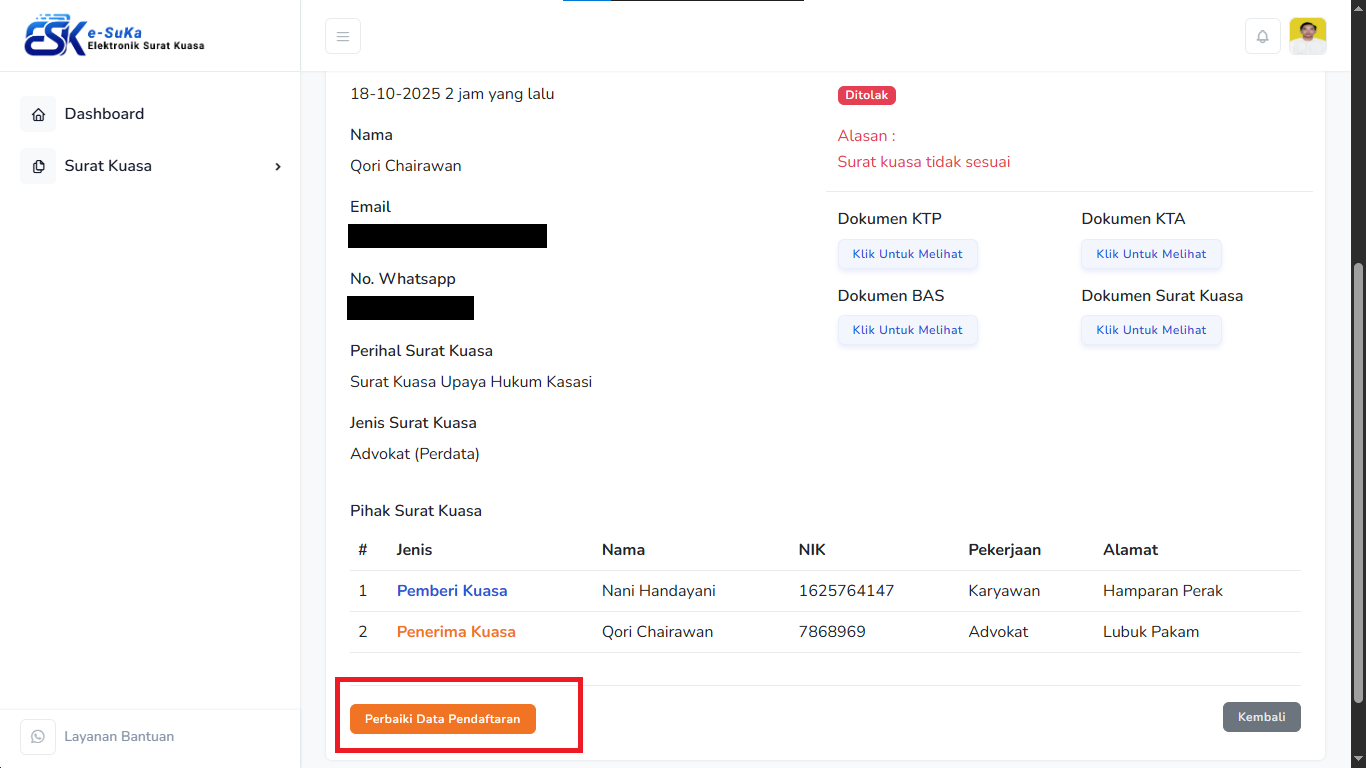Click the Ditolak status badge

point(866,96)
